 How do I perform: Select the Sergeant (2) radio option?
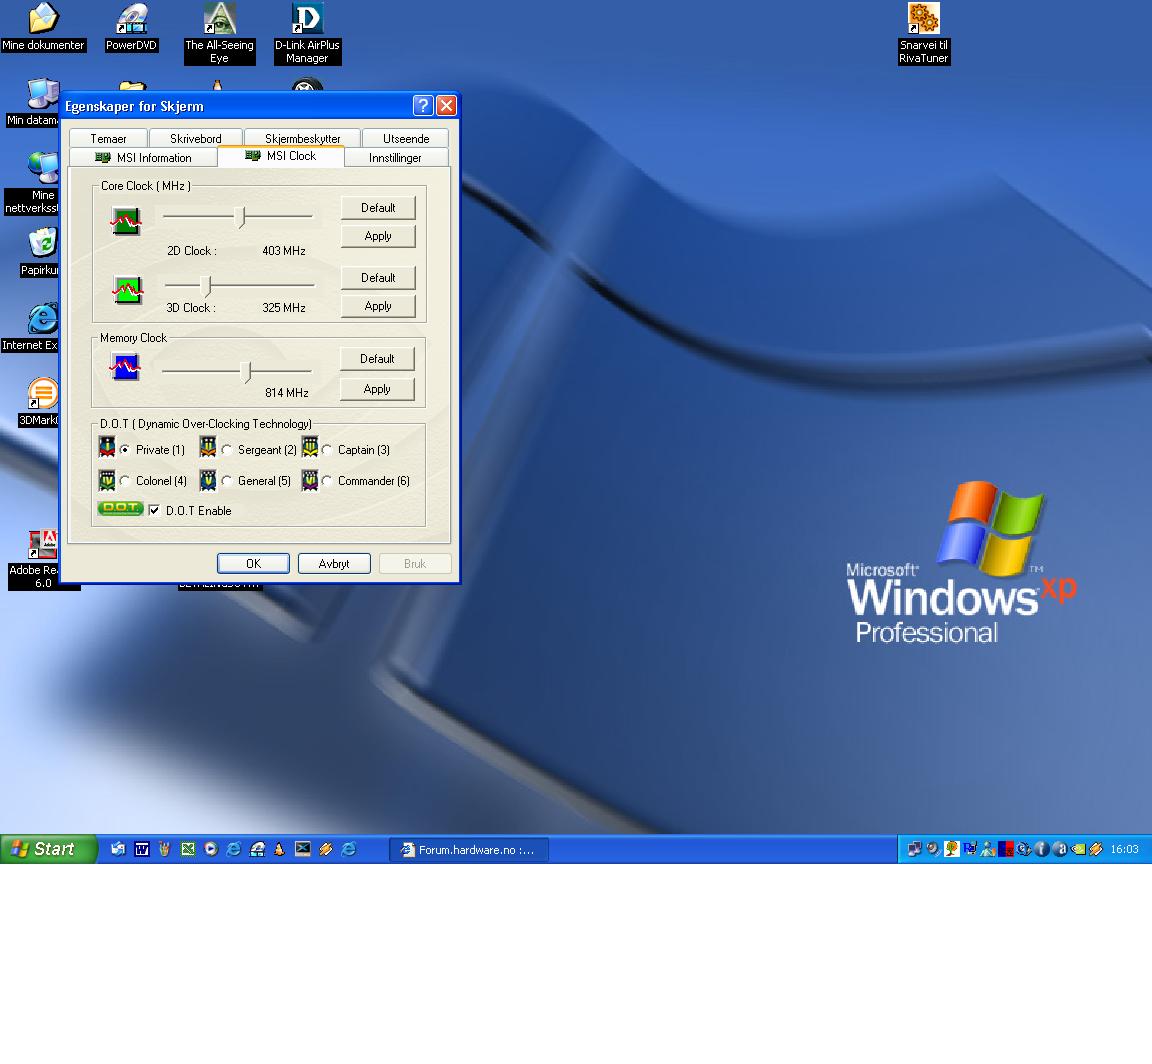click(227, 450)
